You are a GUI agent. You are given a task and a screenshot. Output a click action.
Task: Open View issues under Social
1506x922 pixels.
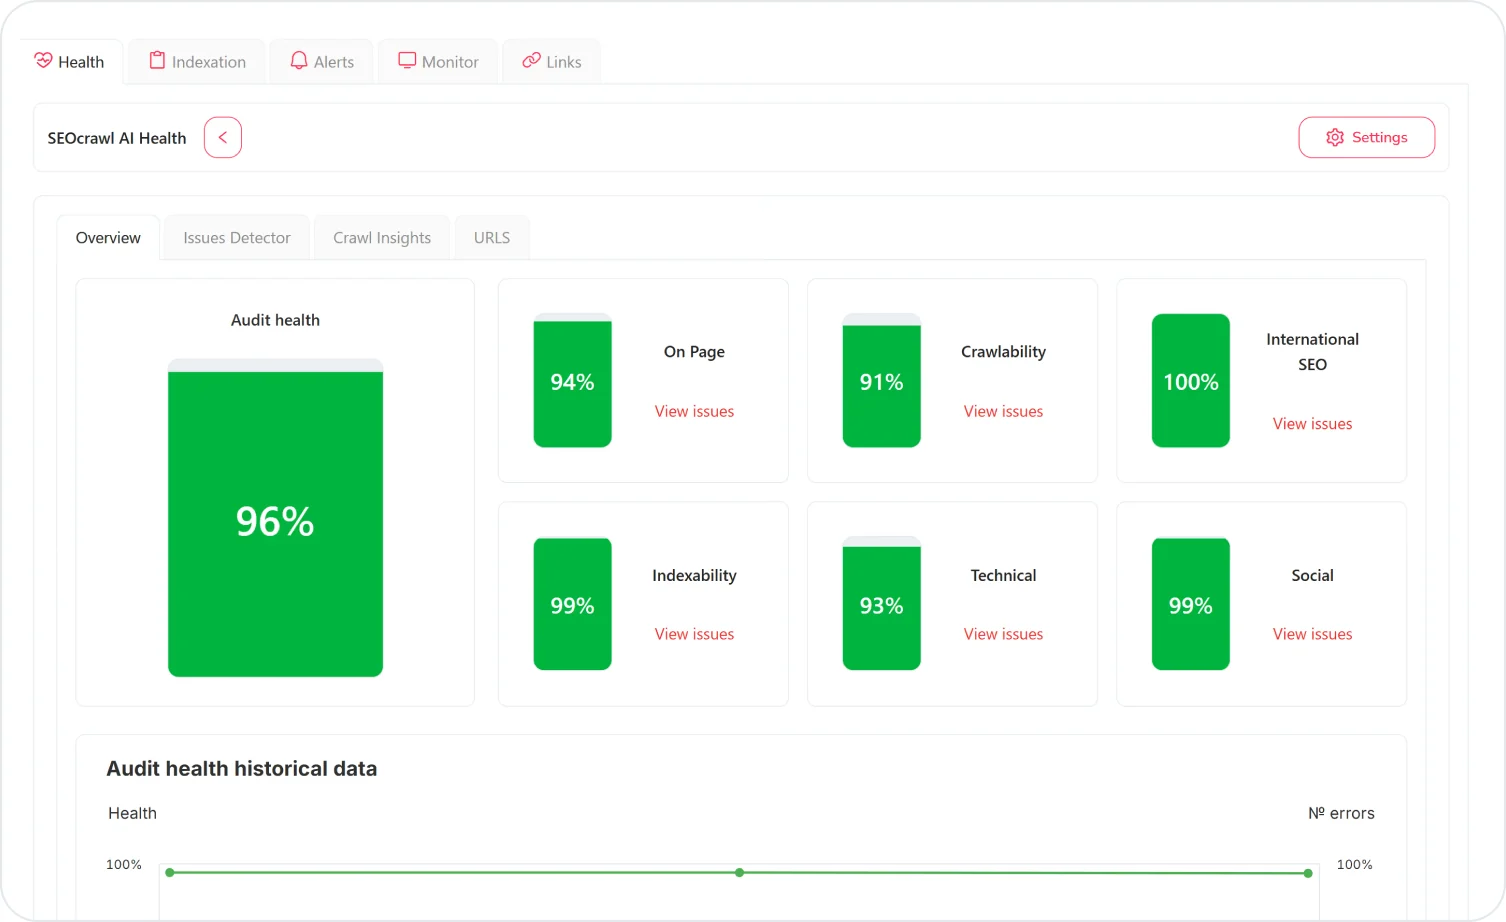click(1312, 635)
